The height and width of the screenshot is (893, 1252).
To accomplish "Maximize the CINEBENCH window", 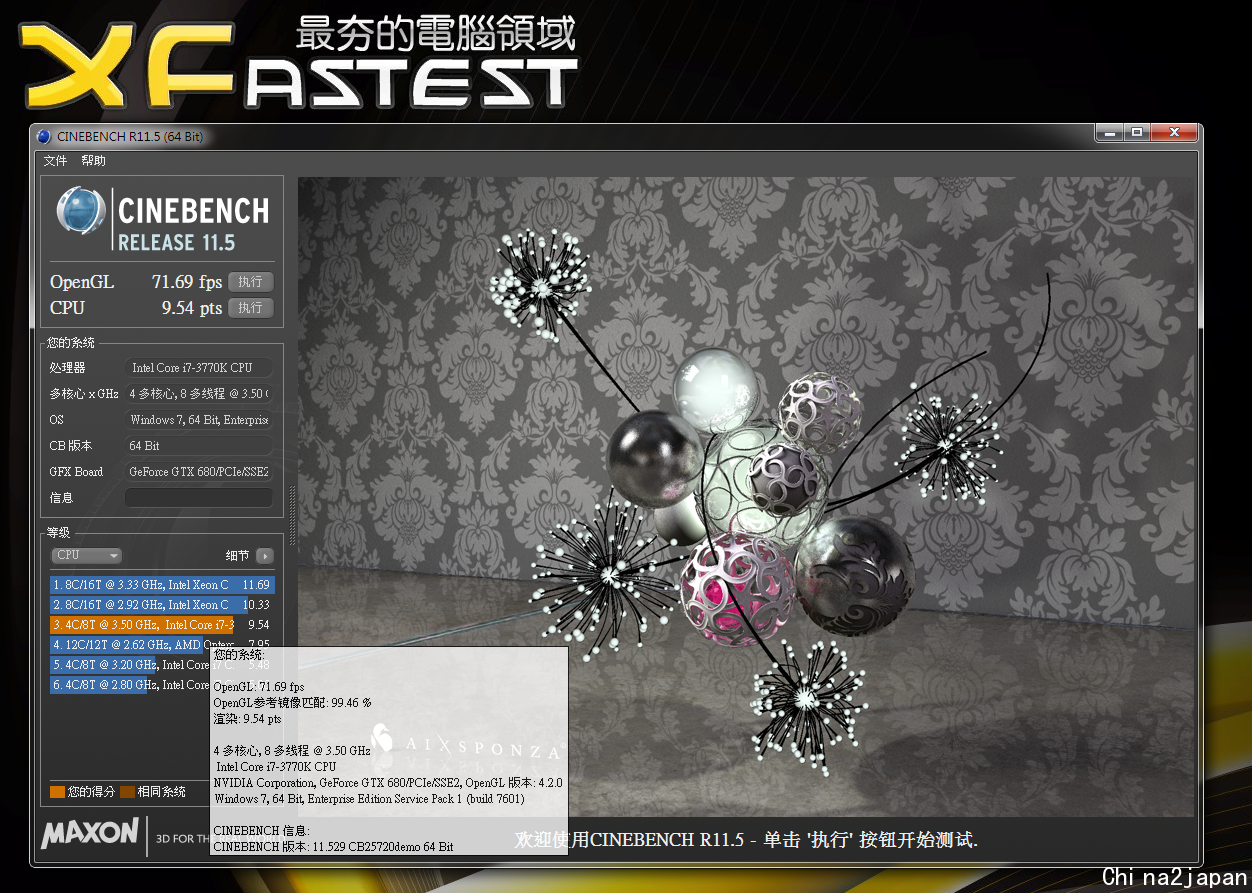I will [x=1135, y=132].
